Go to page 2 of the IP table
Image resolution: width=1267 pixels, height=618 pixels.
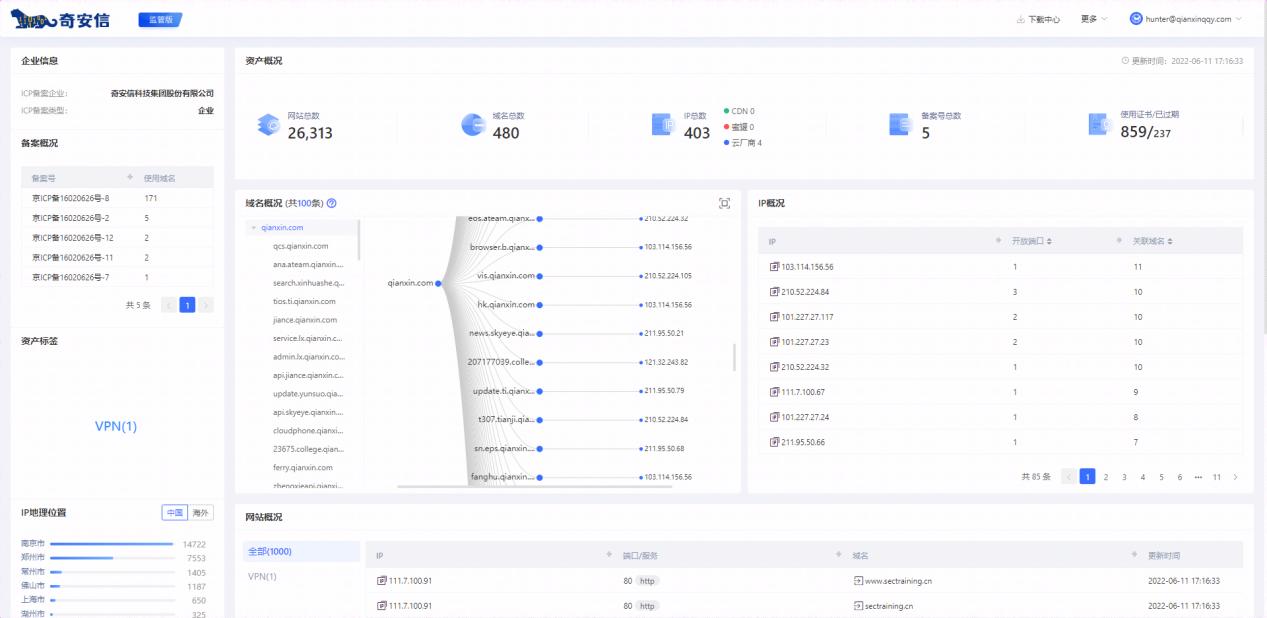point(1106,477)
